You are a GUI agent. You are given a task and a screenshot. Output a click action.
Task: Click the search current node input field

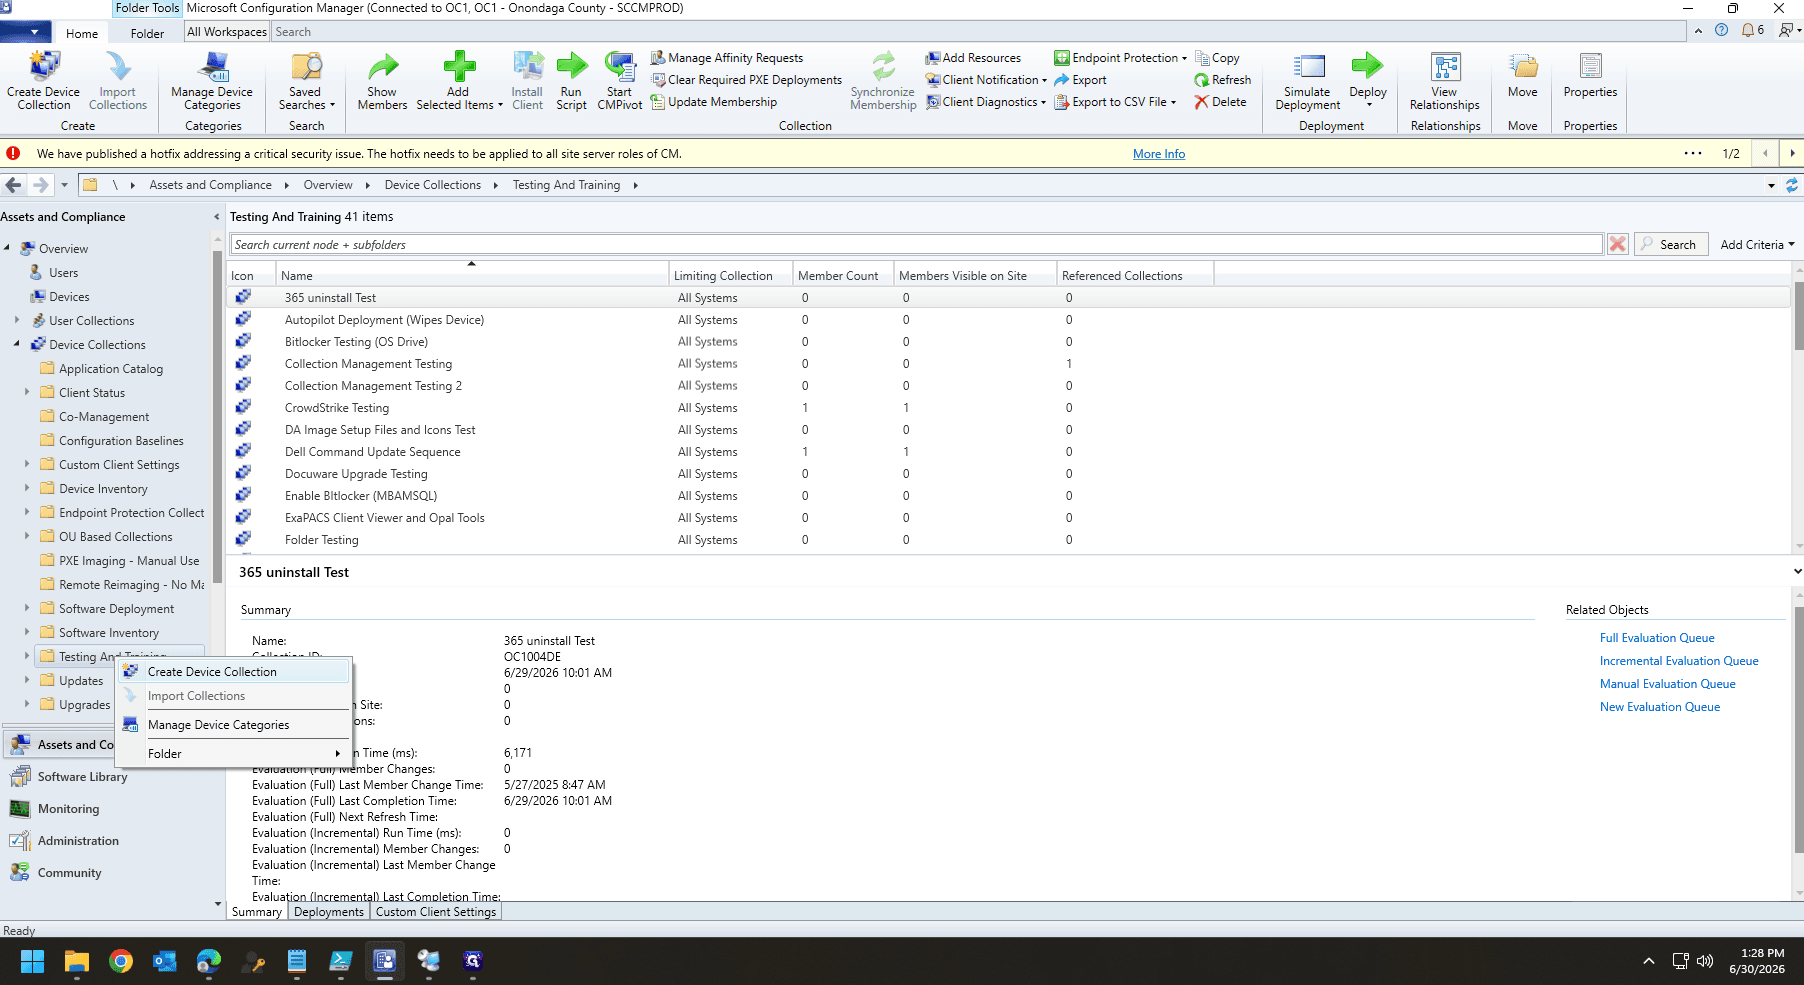917,244
